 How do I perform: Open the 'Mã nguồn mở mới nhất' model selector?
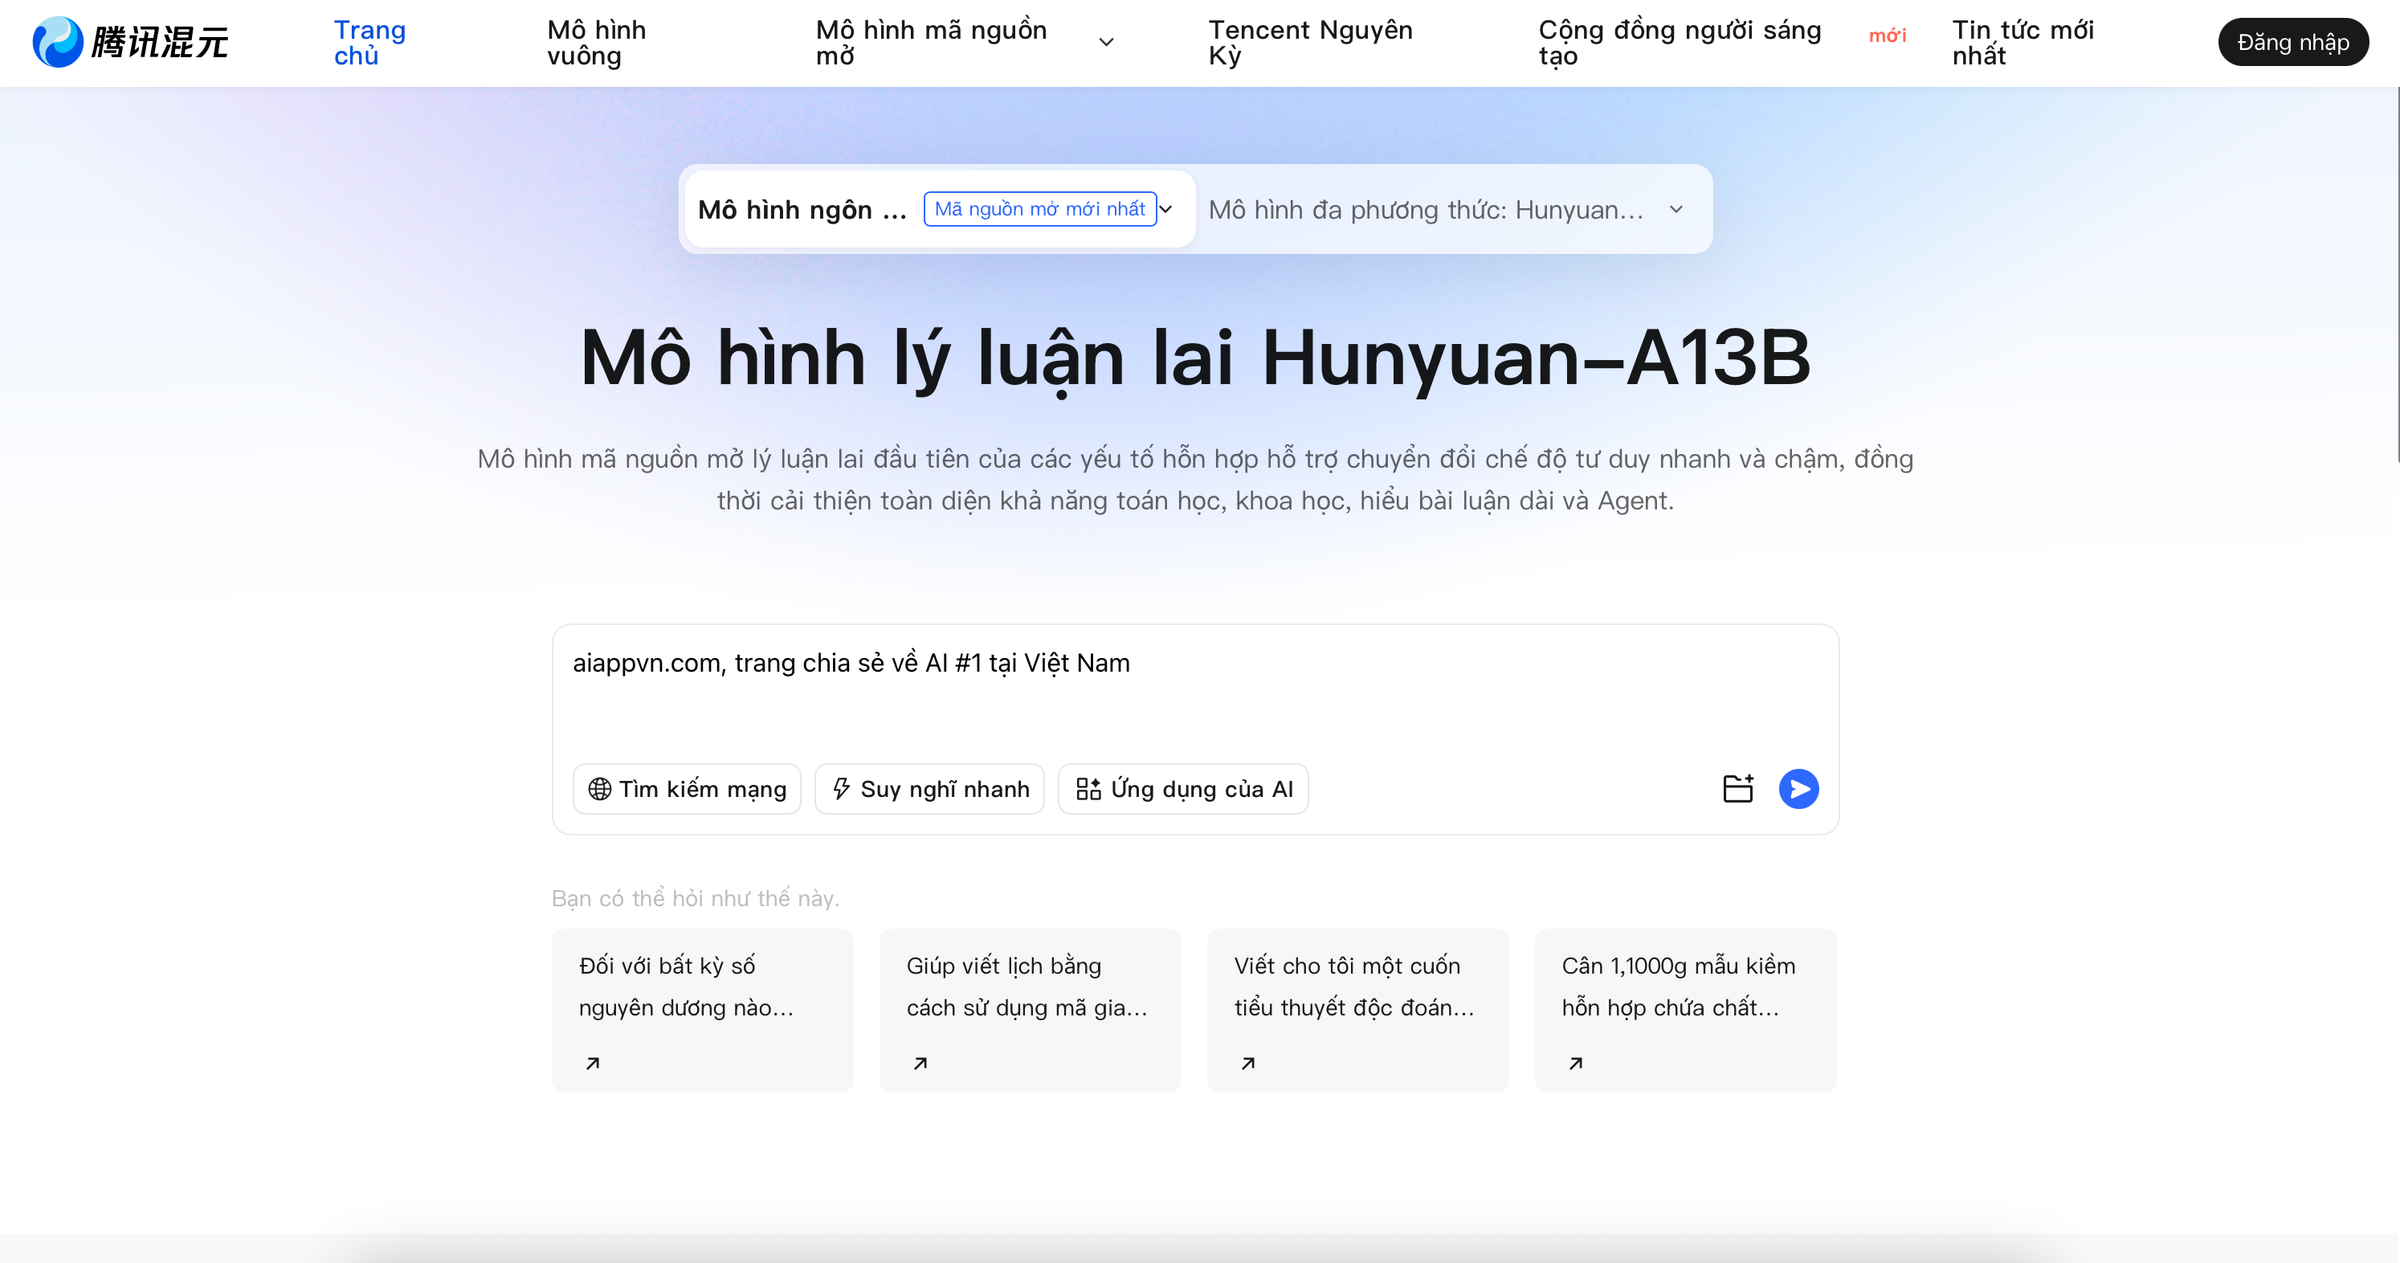point(1041,209)
